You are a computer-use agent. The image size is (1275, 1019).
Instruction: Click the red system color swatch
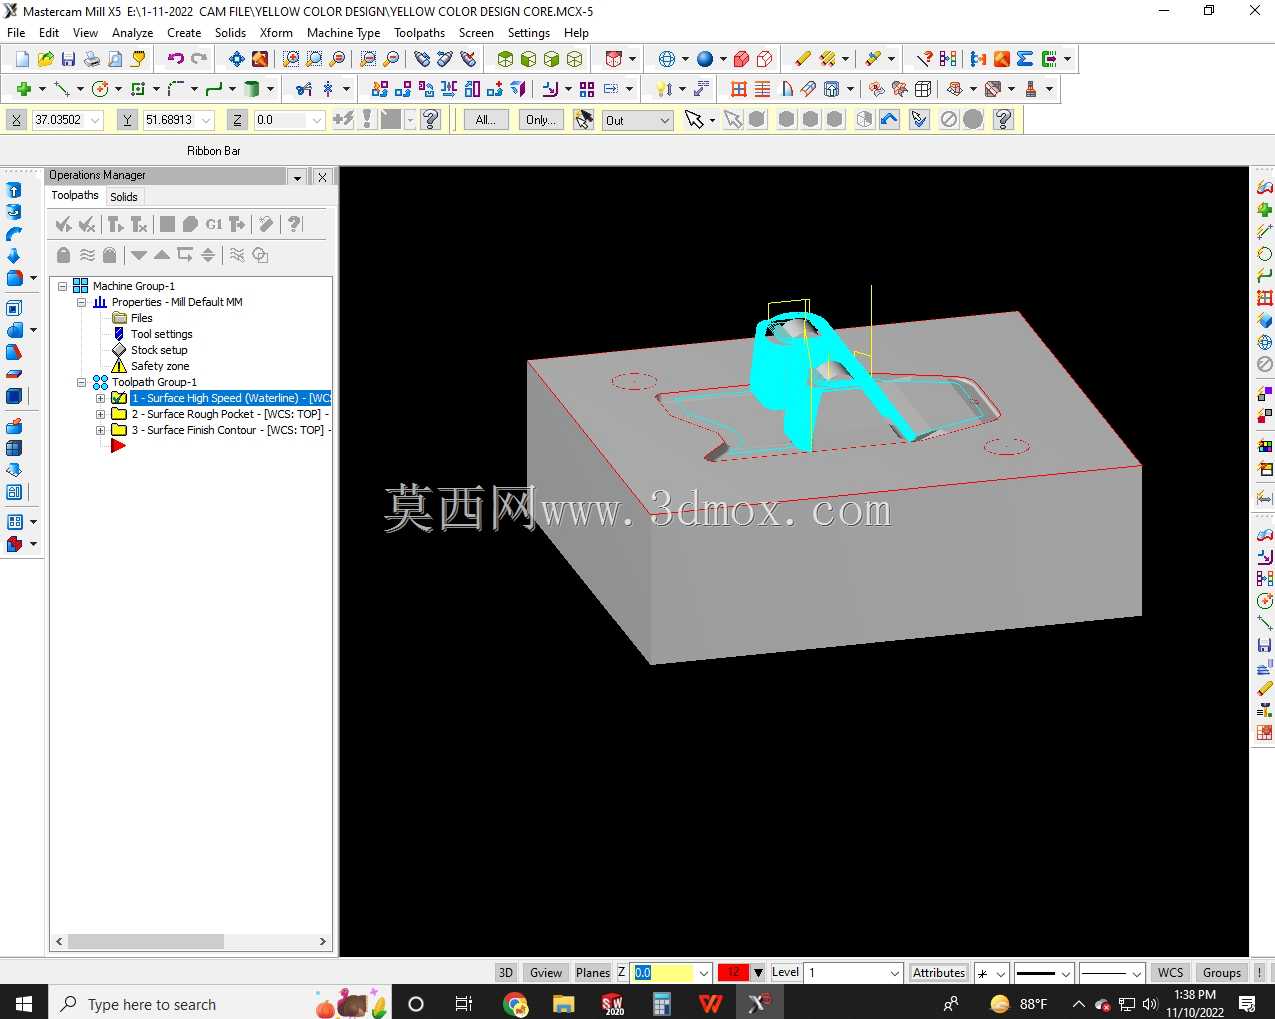733,972
